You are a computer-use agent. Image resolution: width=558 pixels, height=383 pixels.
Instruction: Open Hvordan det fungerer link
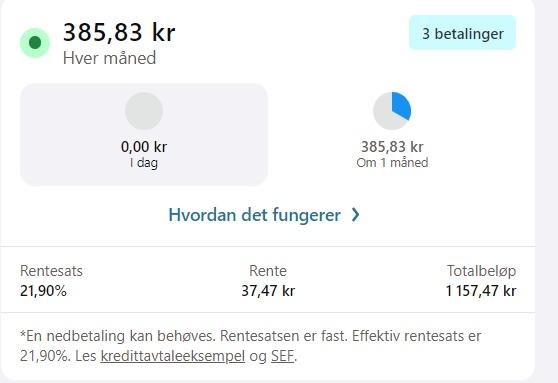coord(254,215)
